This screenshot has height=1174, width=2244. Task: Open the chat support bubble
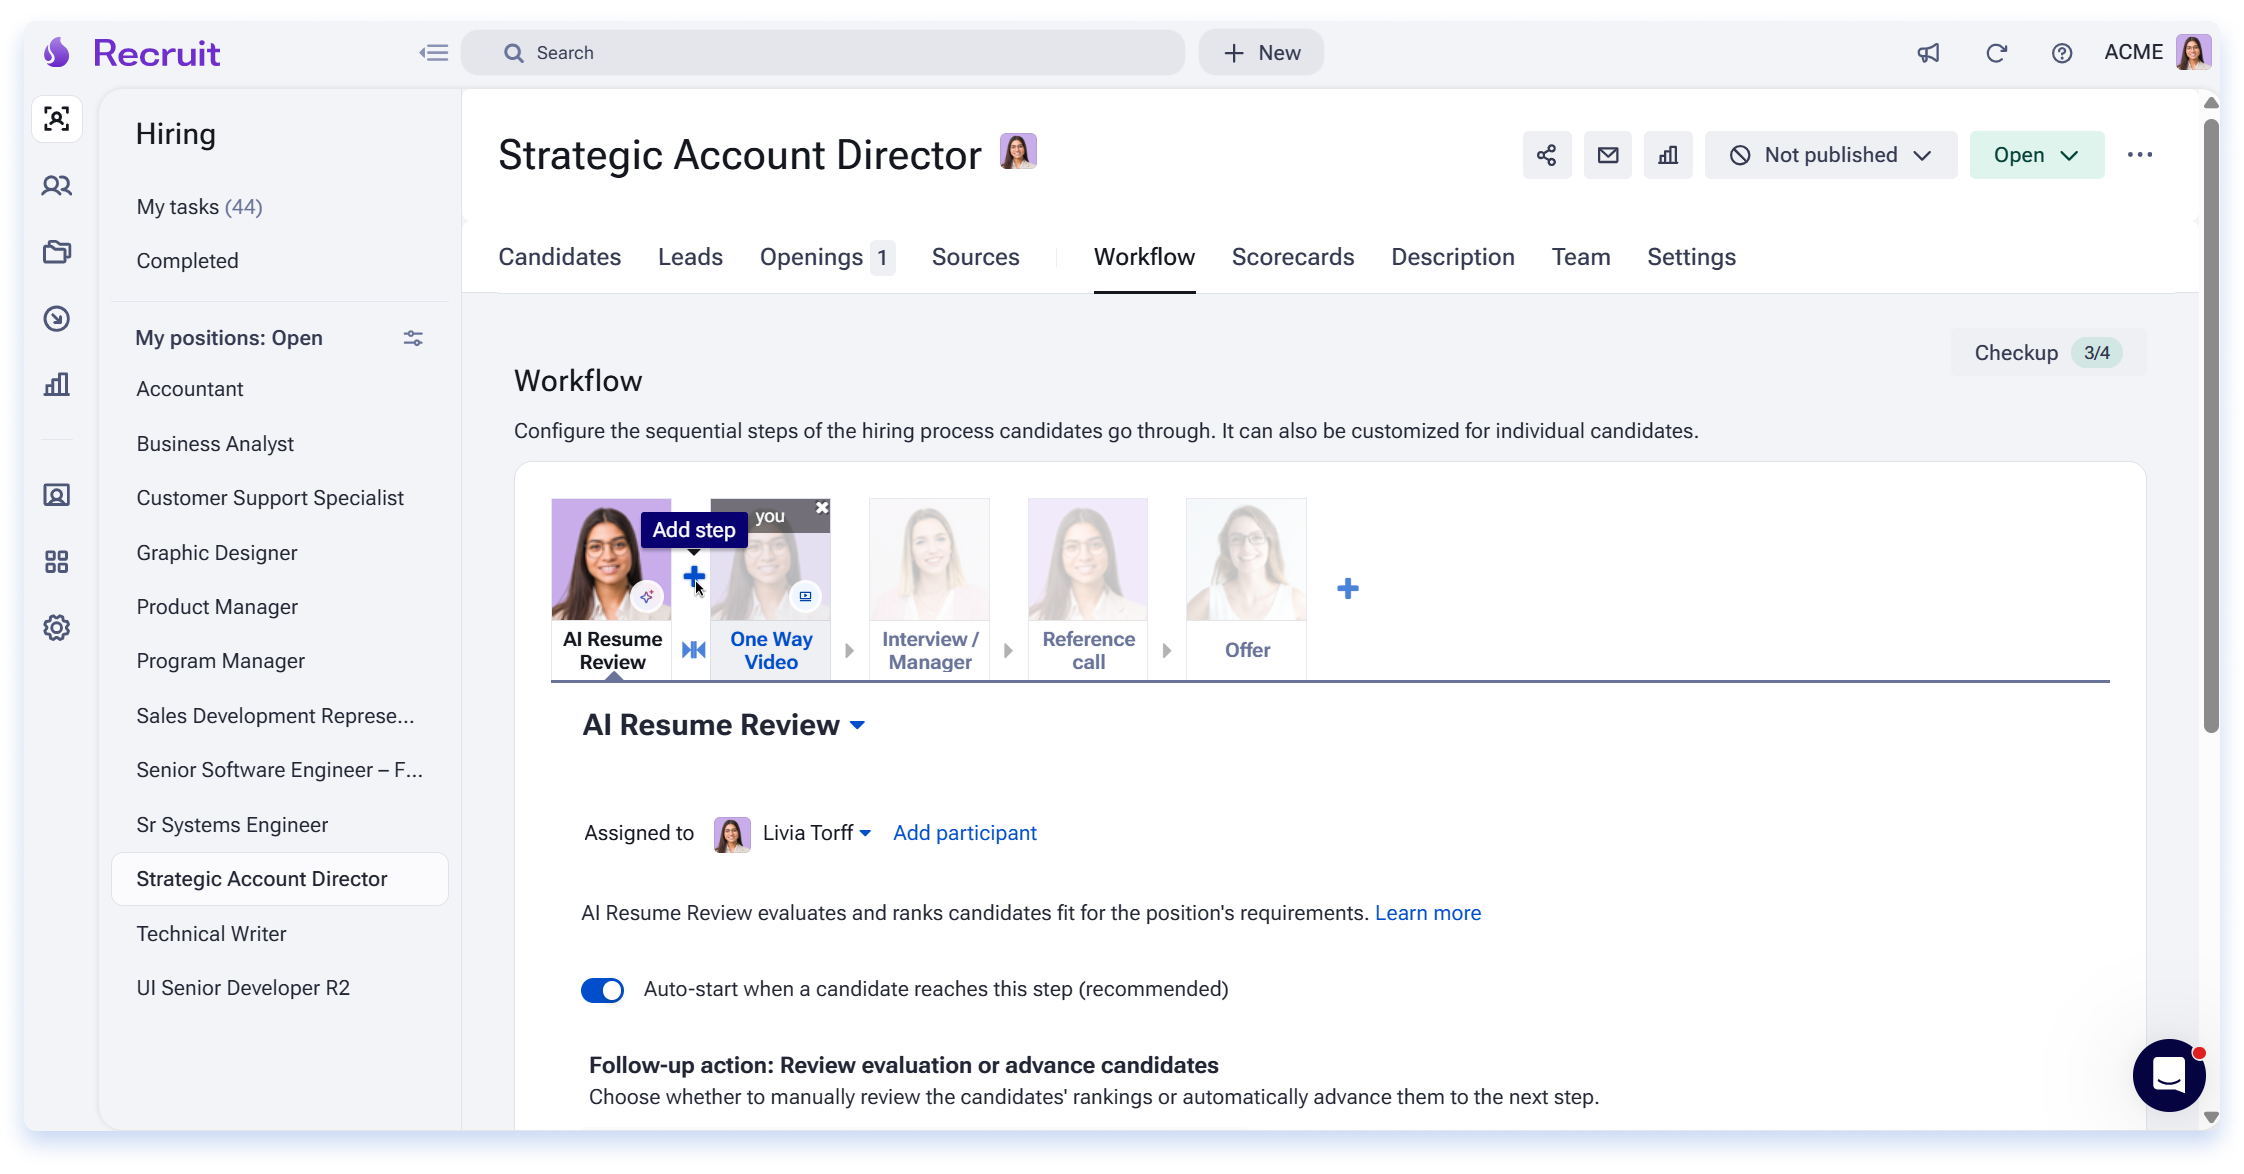tap(2169, 1075)
